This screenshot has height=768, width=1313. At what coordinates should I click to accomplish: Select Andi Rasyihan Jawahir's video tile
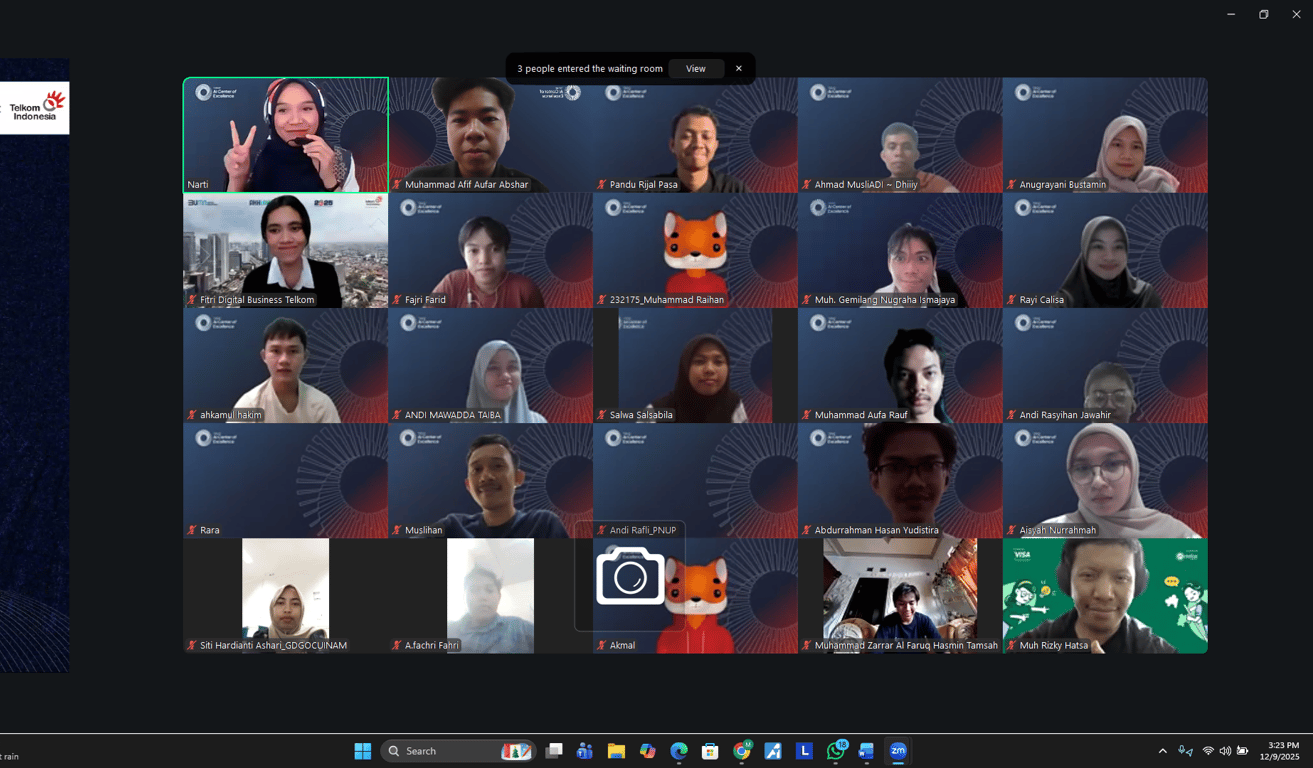[x=1105, y=365]
